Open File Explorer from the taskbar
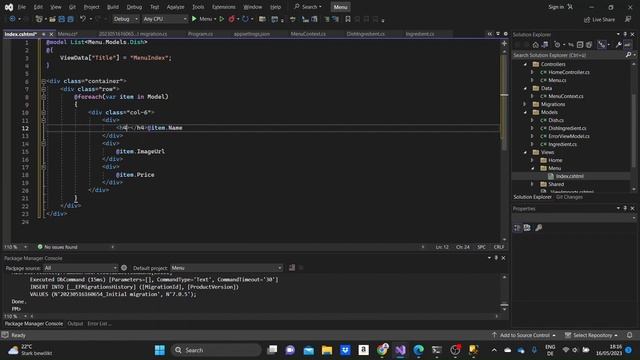 click(327, 350)
